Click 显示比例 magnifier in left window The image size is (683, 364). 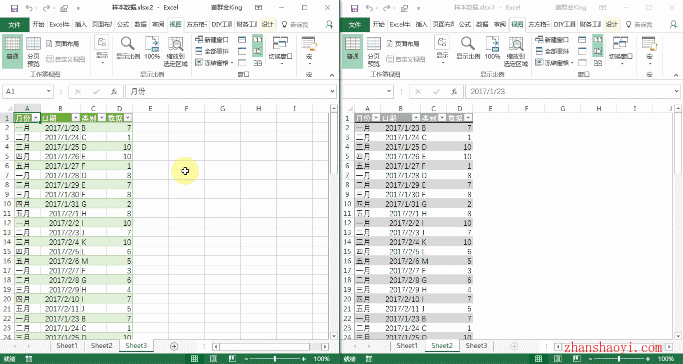[128, 48]
